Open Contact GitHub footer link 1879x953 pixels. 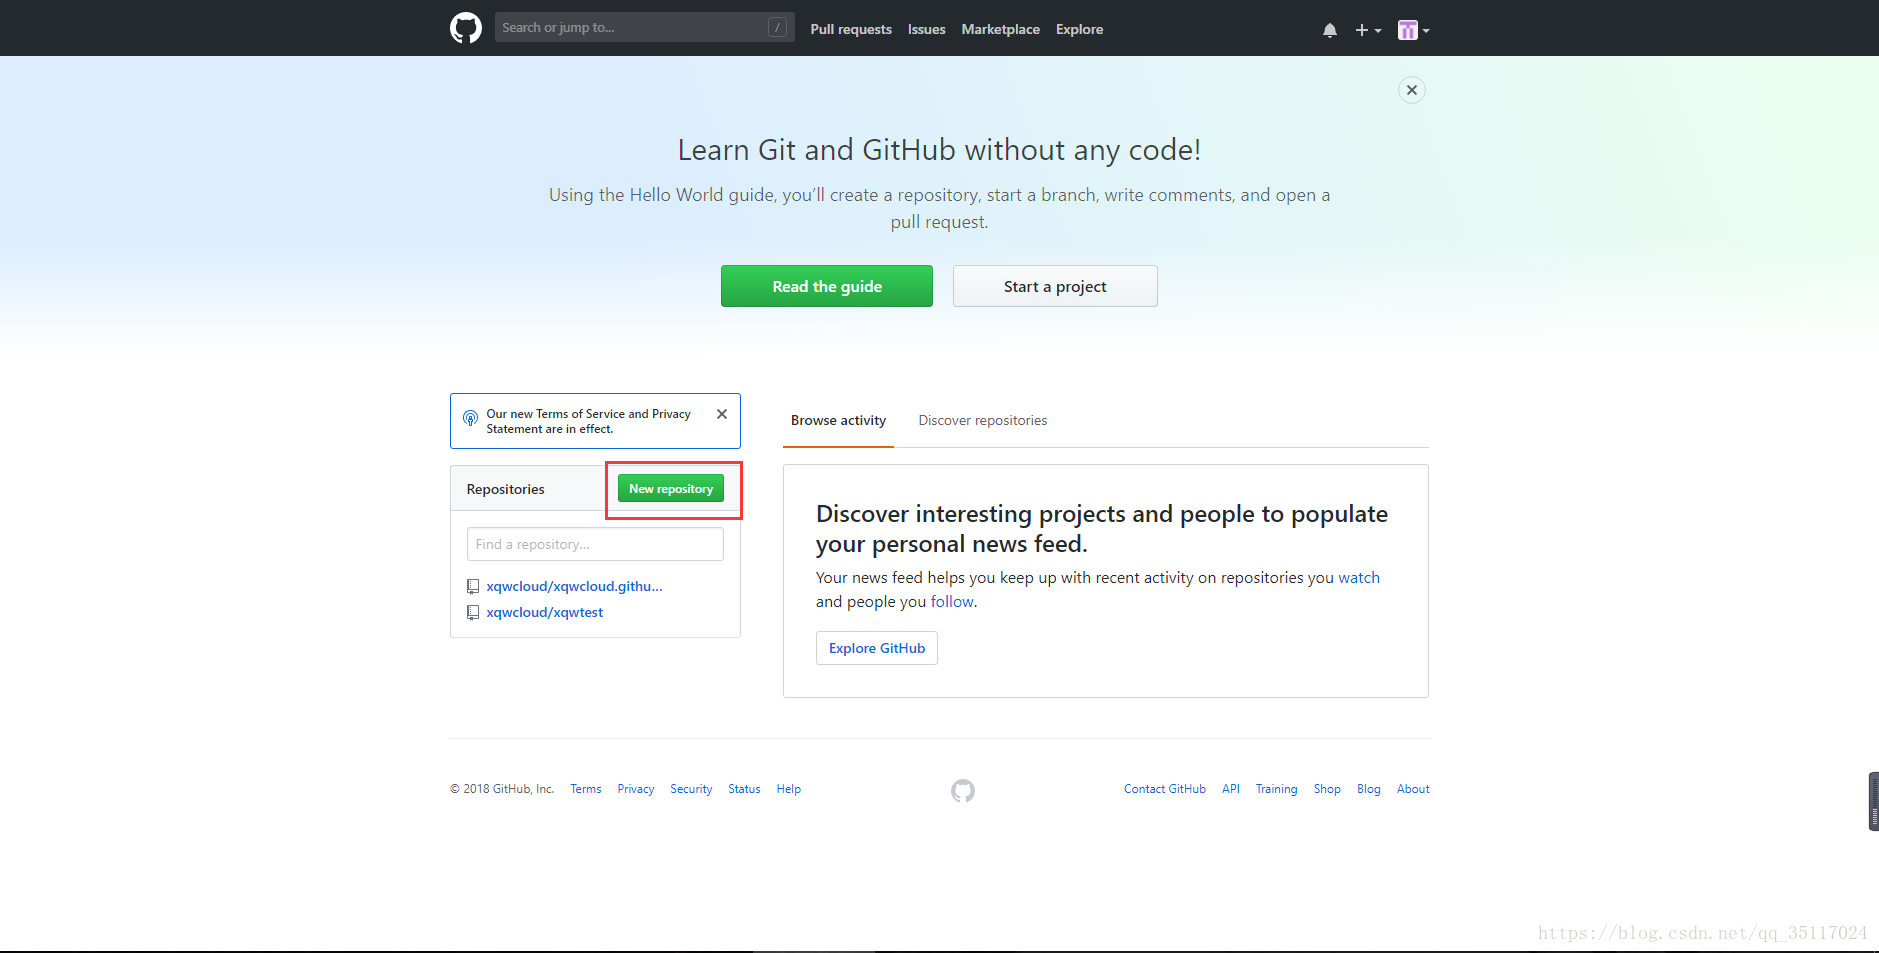click(1165, 789)
